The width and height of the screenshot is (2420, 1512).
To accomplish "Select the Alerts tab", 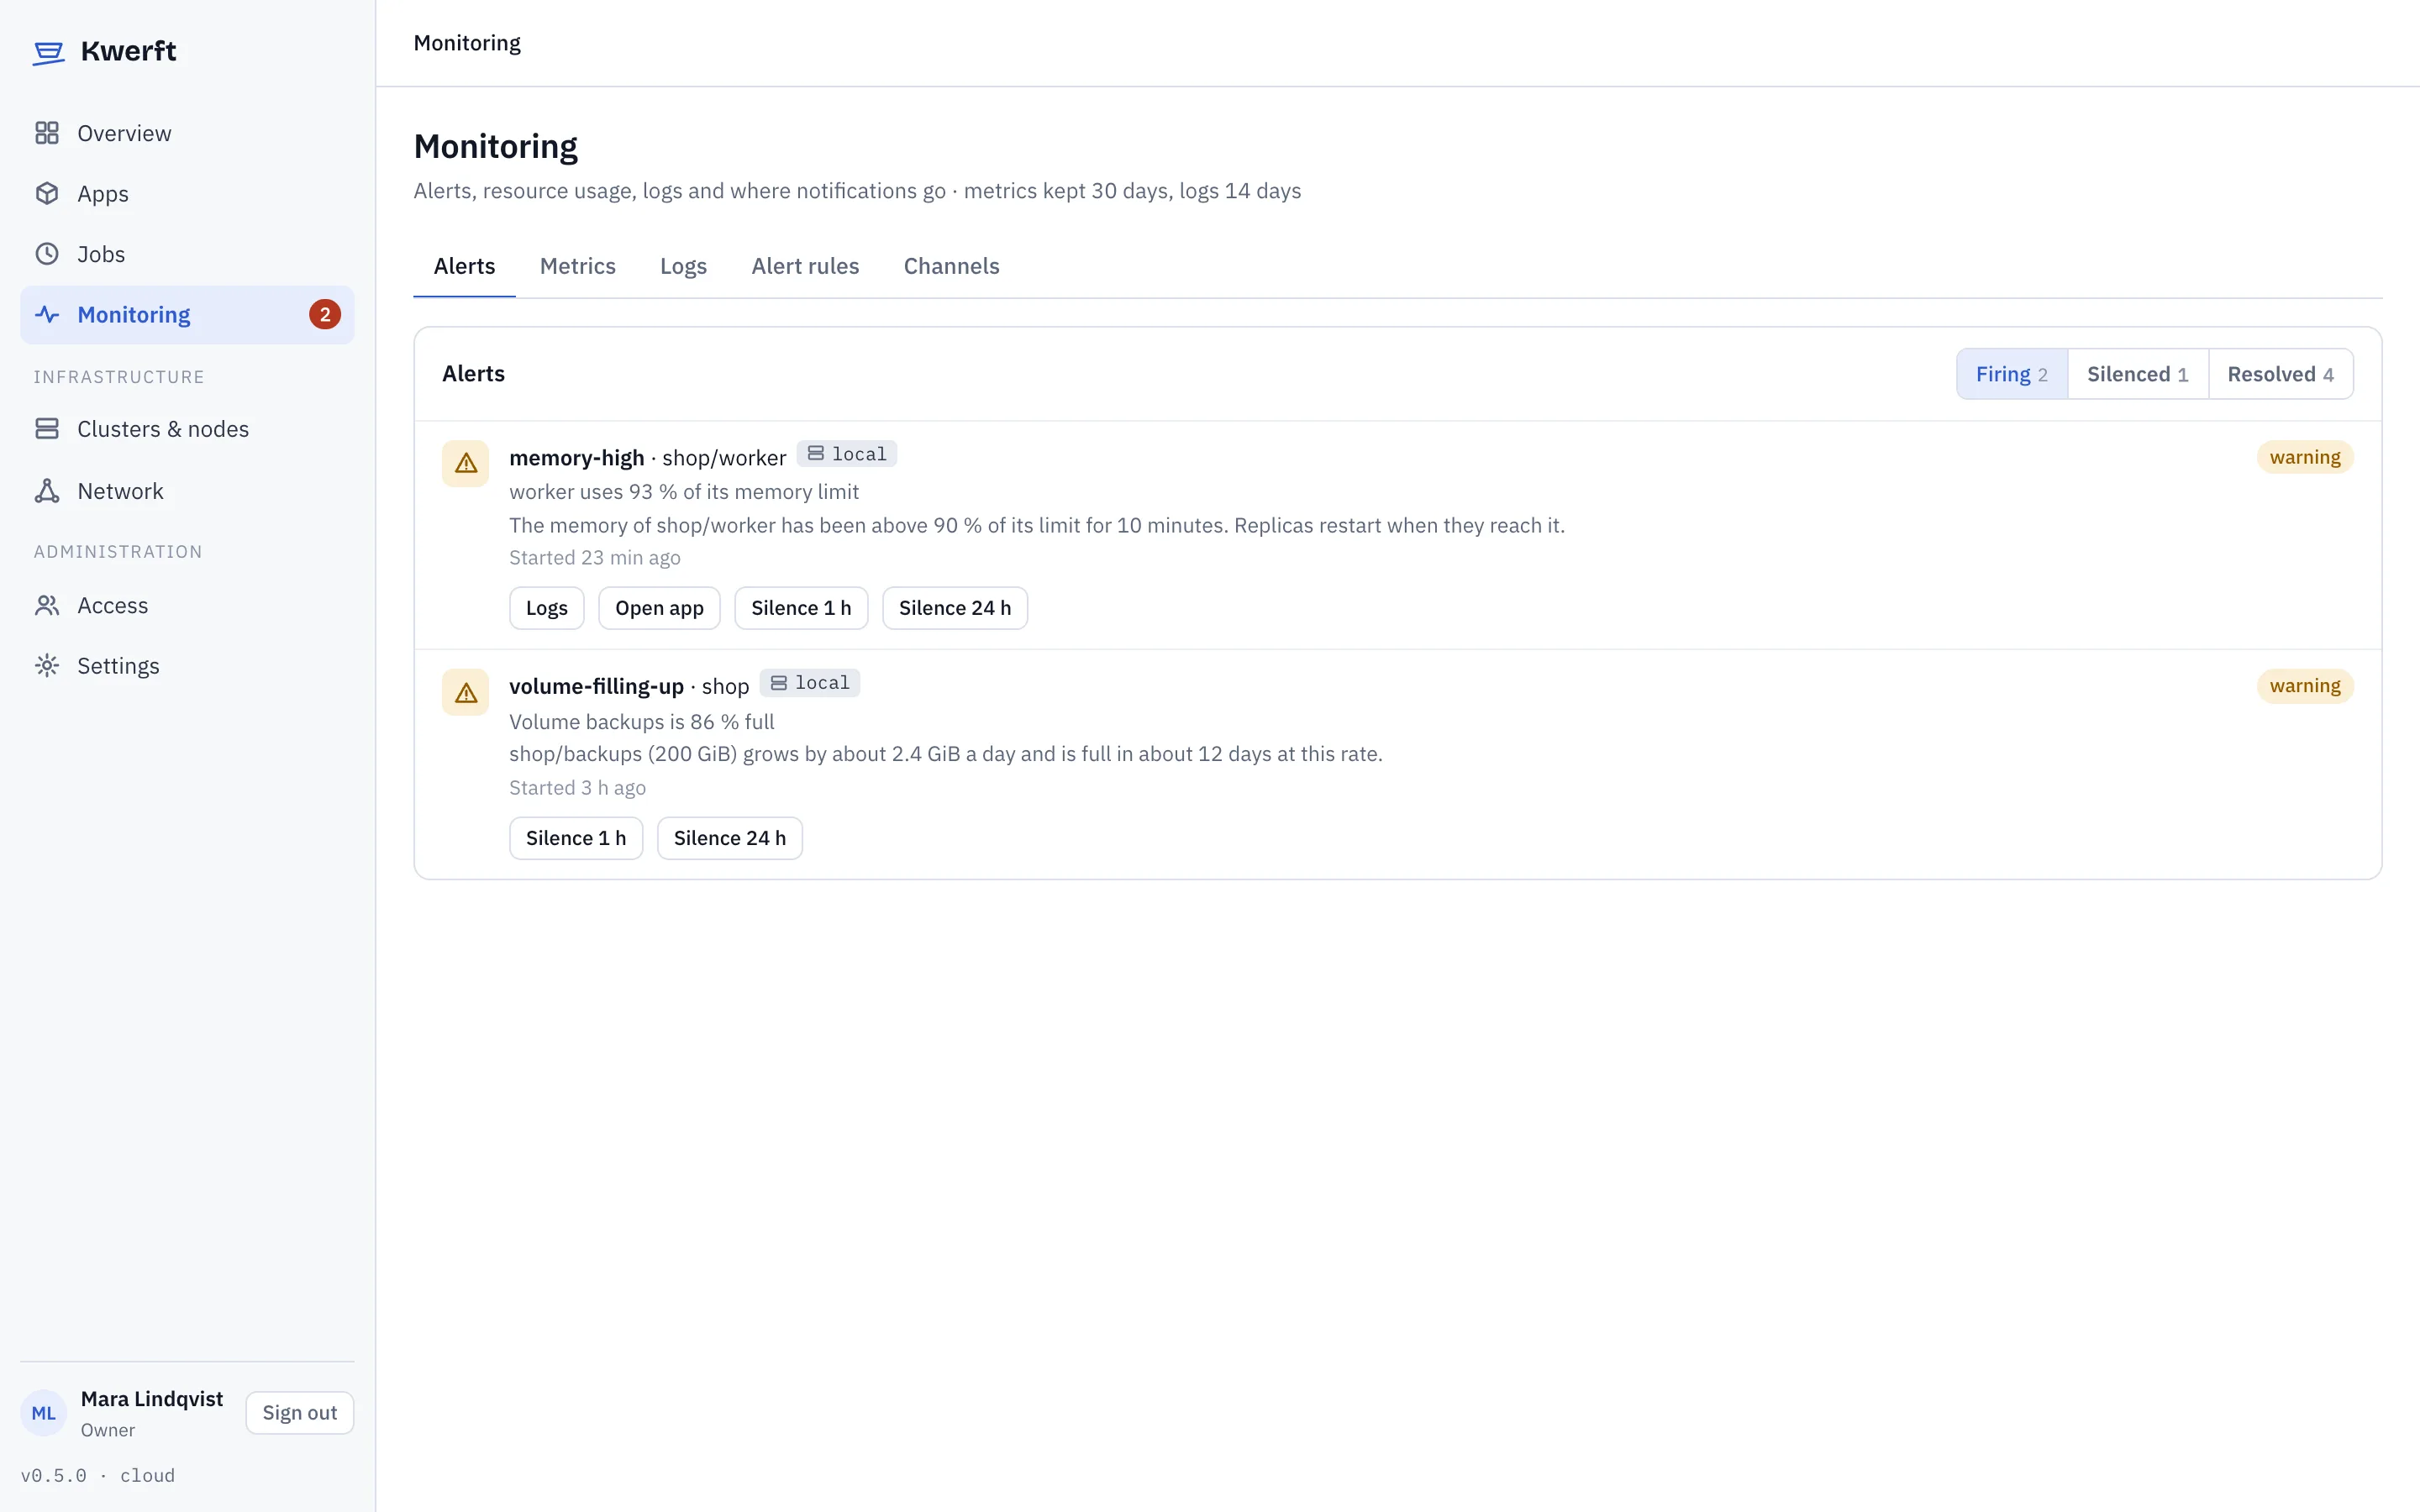I will click(x=464, y=266).
